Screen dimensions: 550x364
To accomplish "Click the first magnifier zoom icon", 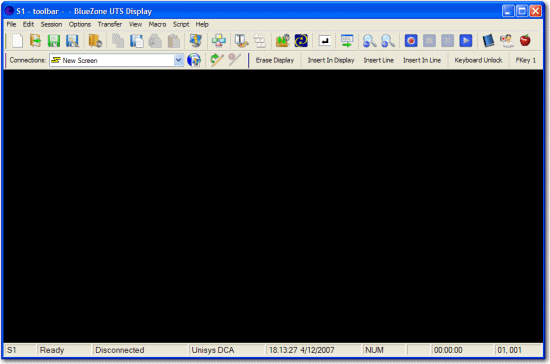I will [x=369, y=41].
